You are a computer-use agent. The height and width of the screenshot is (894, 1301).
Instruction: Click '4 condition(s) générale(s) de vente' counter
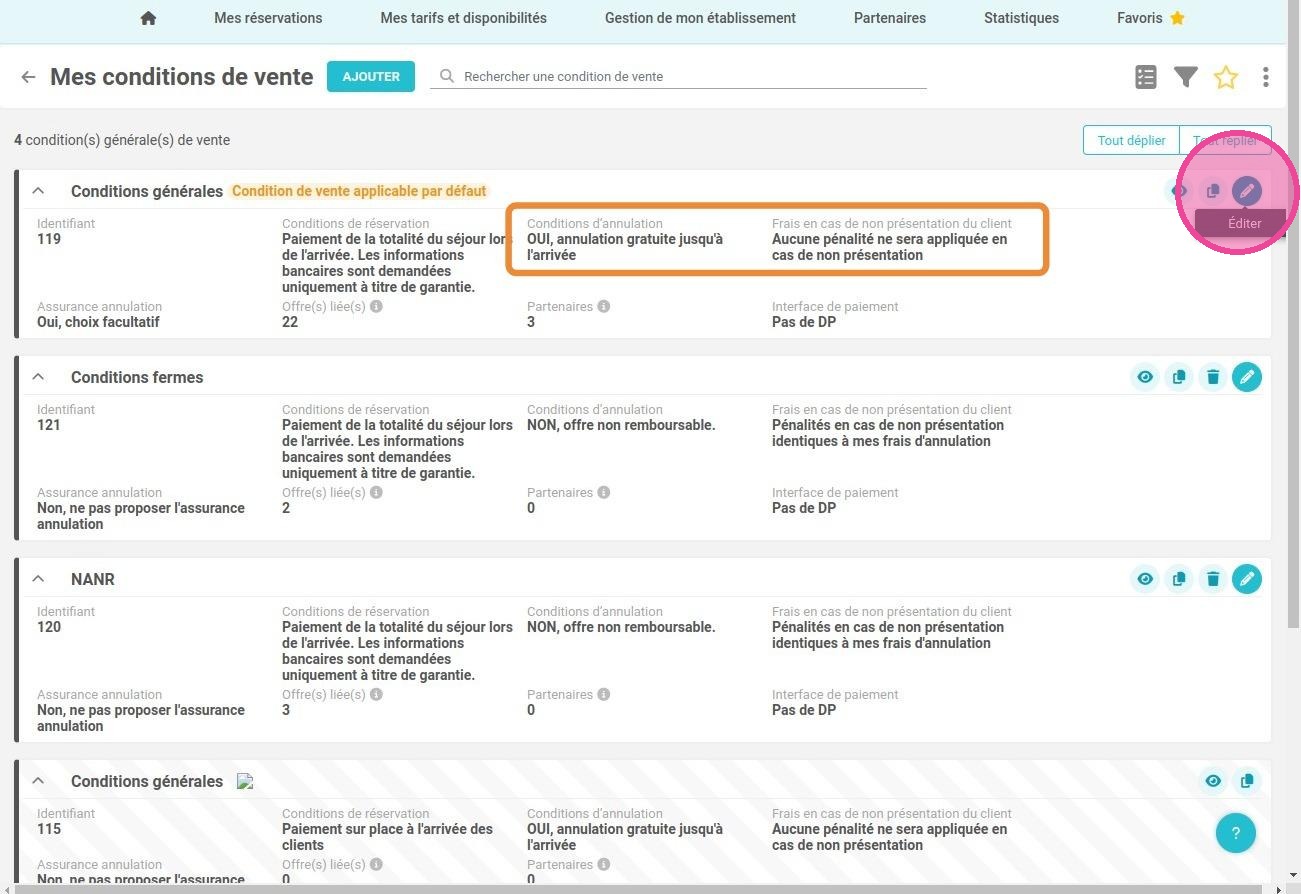[x=122, y=140]
